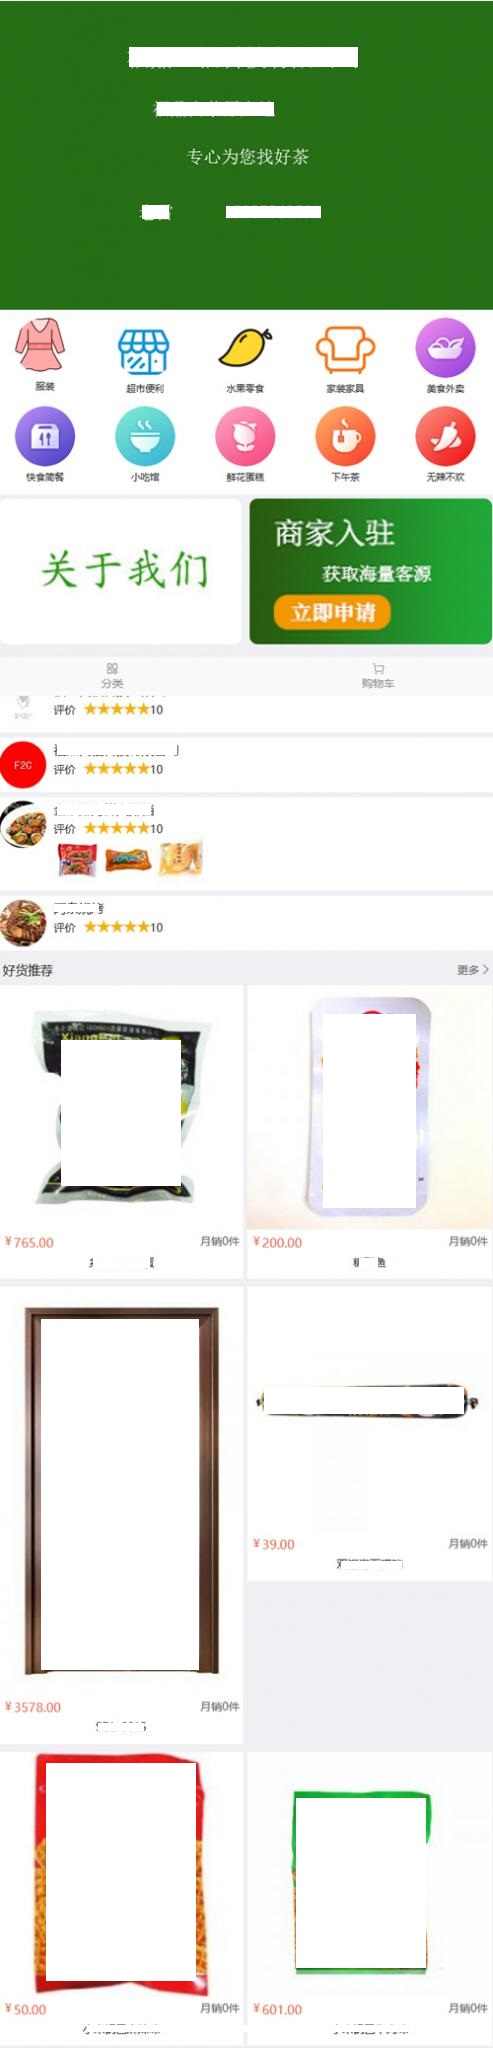View the product priced ¥765.00
493x2048 pixels.
click(x=121, y=1130)
